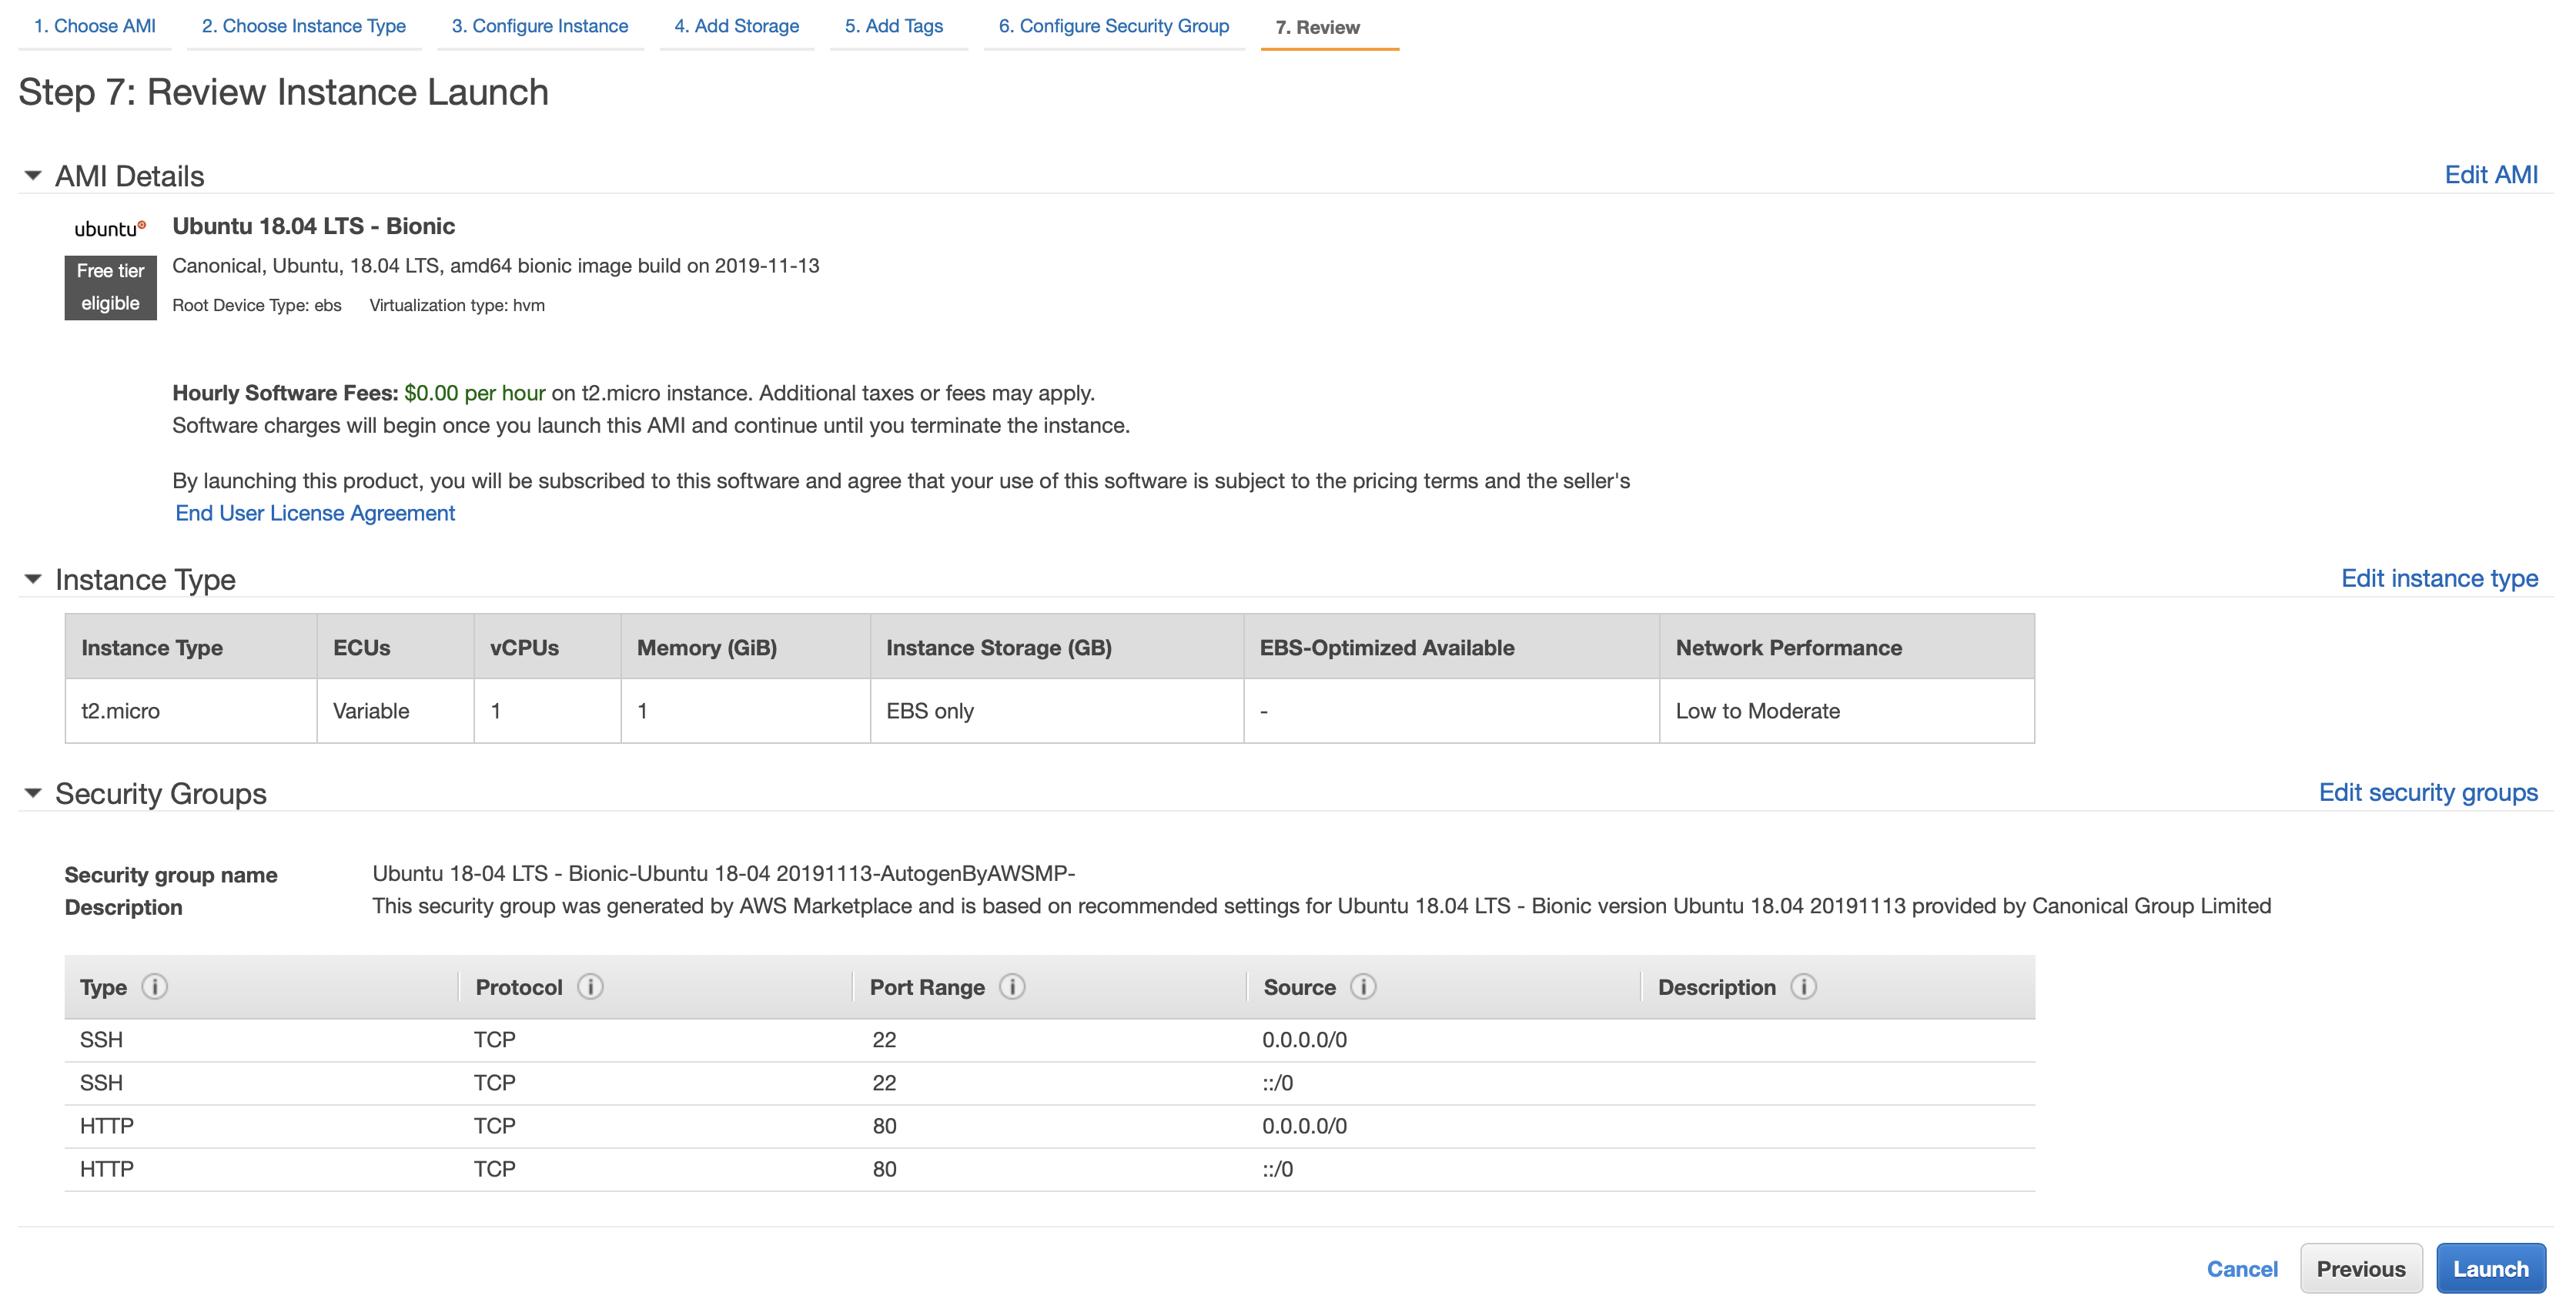Click the Memory (GiB) column header
Image resolution: width=2576 pixels, height=1306 pixels.
click(x=745, y=647)
